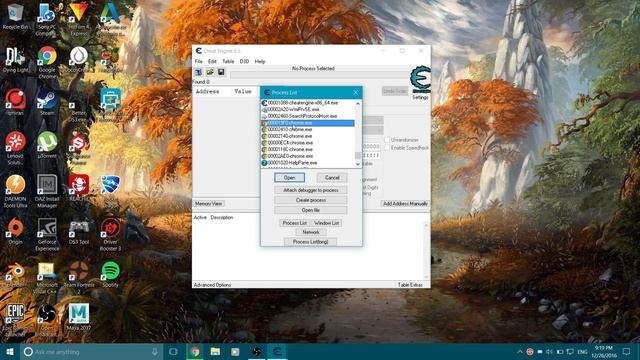Open the DAZ Install Manager icon
The width and height of the screenshot is (640, 360).
coord(47,191)
